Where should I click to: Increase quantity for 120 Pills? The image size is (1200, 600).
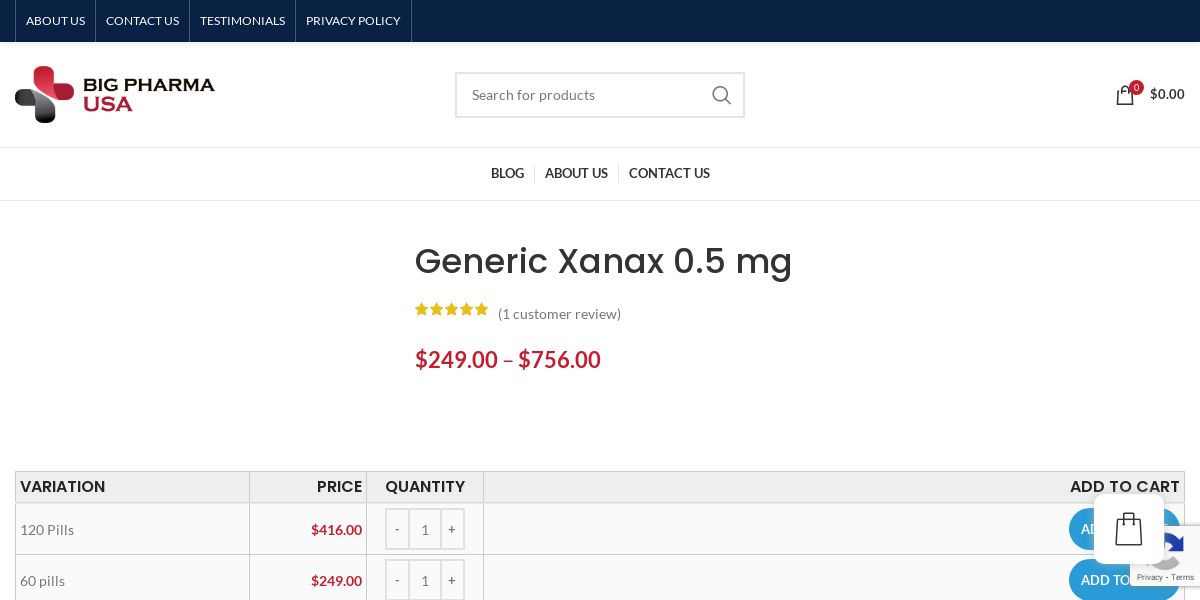(452, 529)
